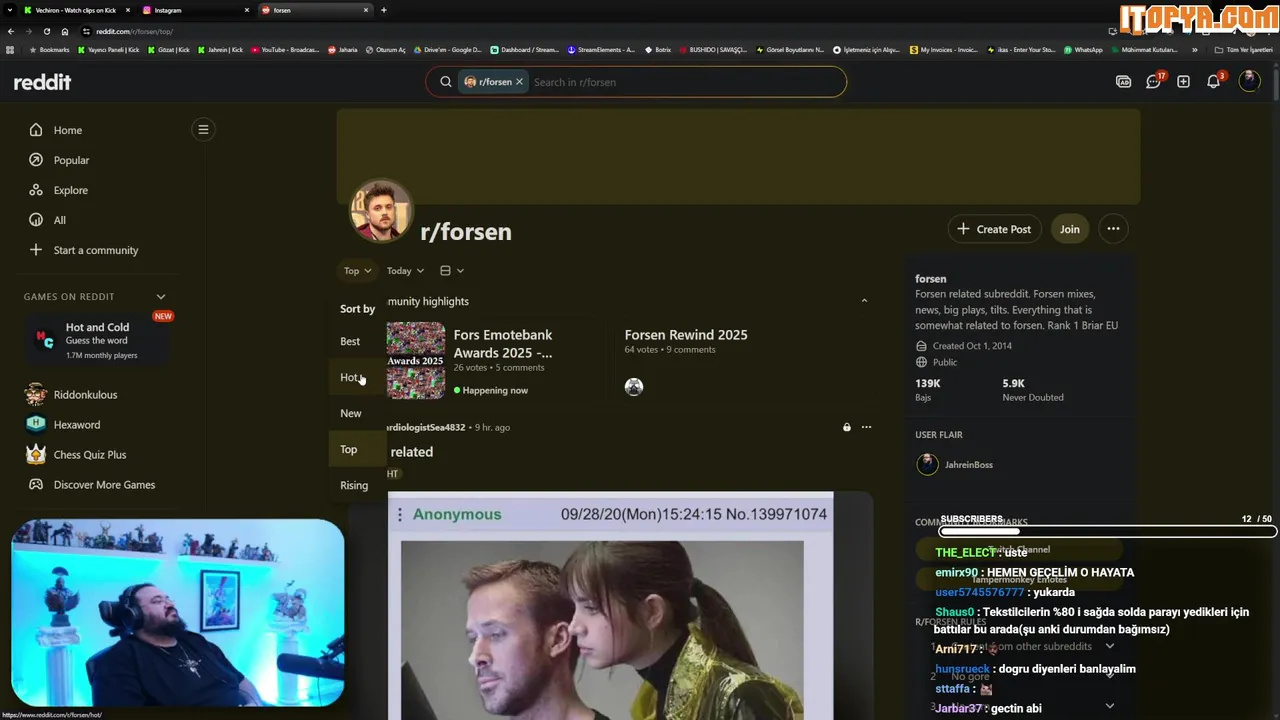Viewport: 1280px width, 720px height.
Task: Open Riddonkulous game
Action: (85, 395)
